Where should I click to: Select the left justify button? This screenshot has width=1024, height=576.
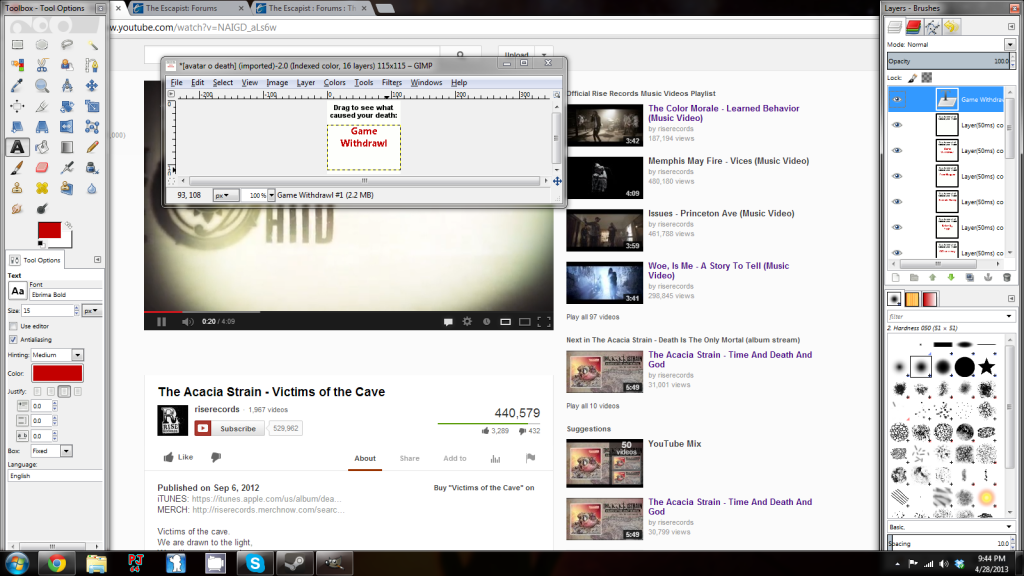pyautogui.click(x=37, y=391)
